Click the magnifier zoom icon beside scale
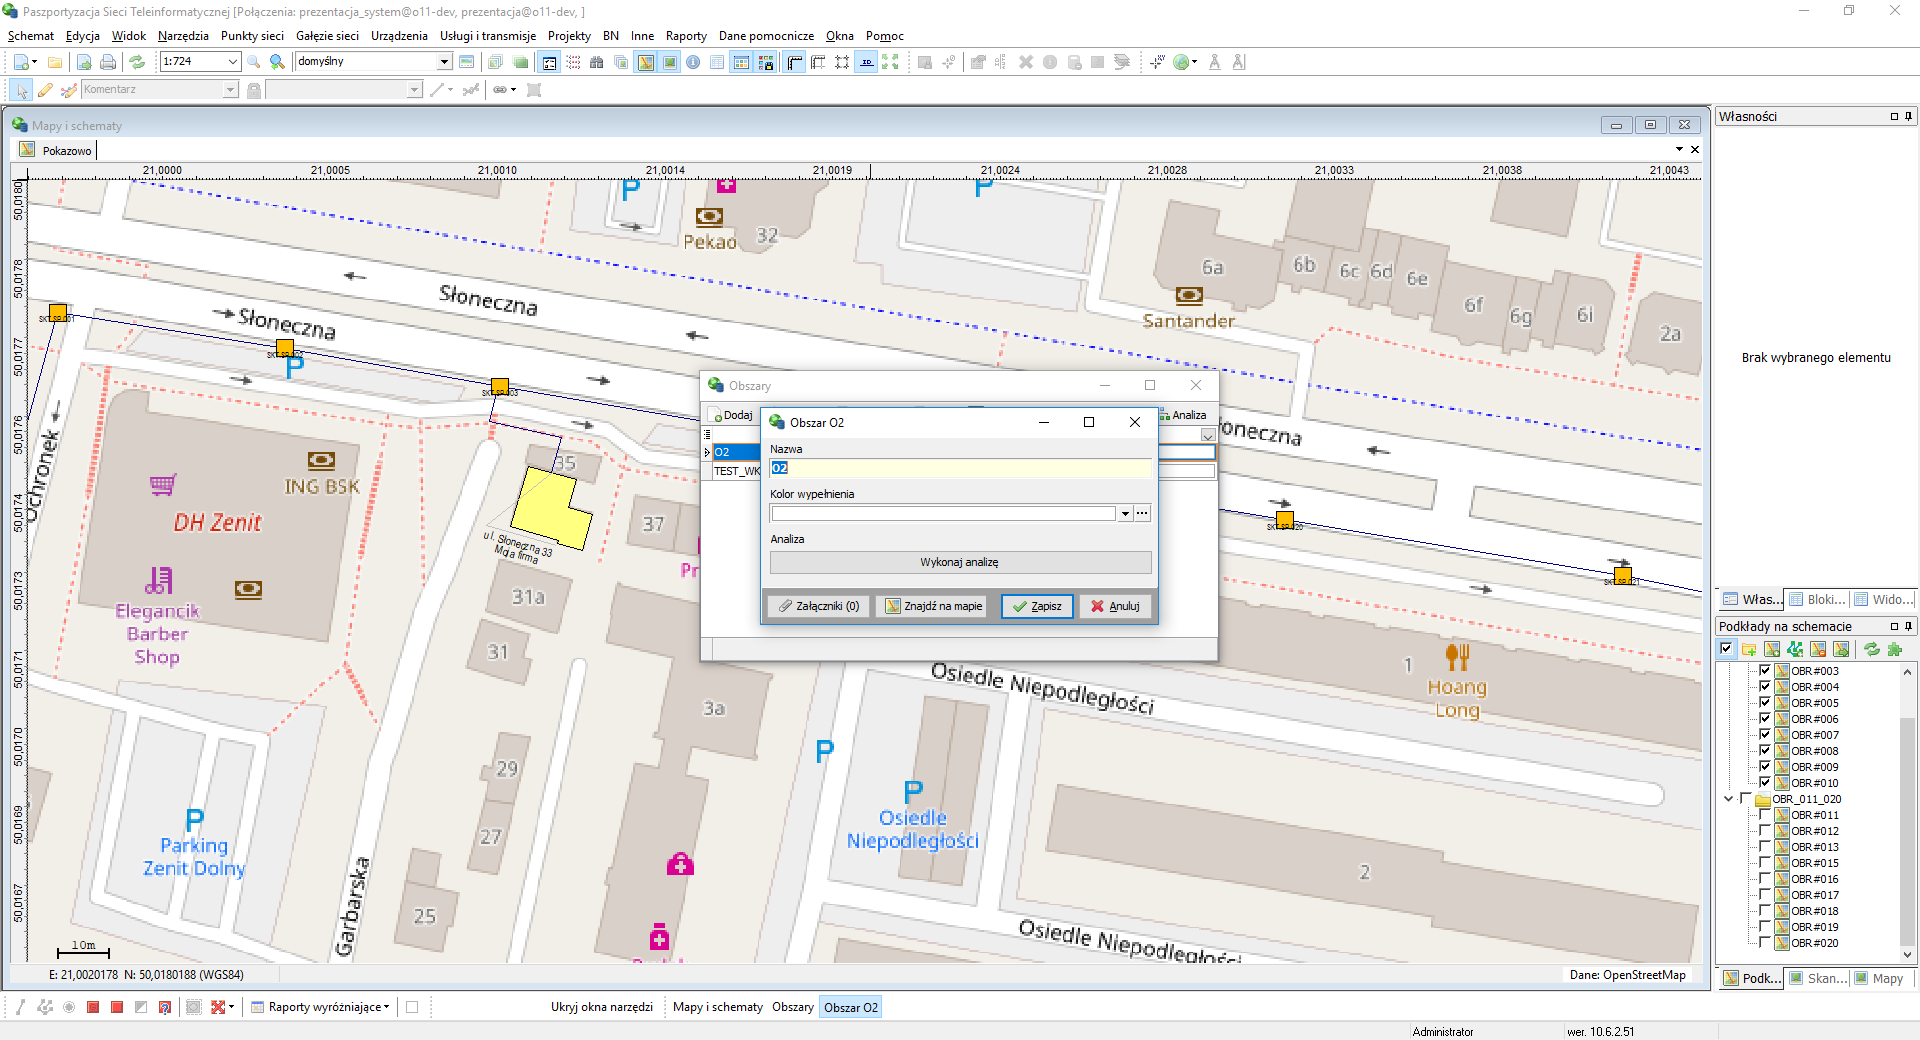 click(254, 62)
